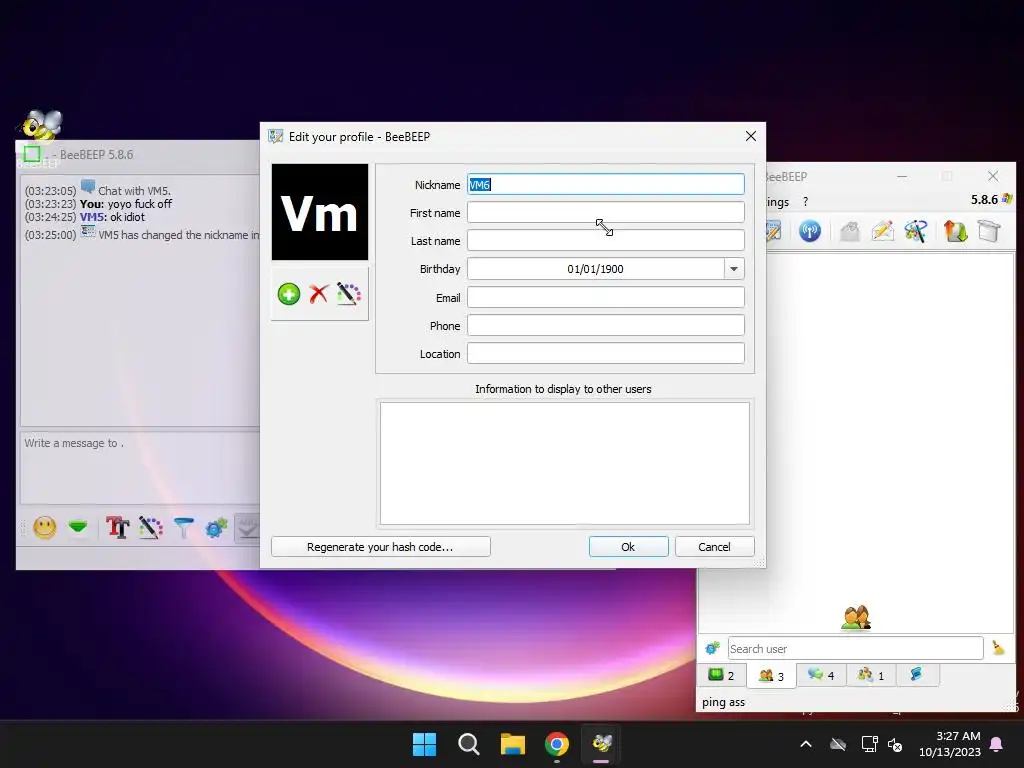
Task: Open the taskbar clock showing 3:27 AM
Action: (950, 744)
